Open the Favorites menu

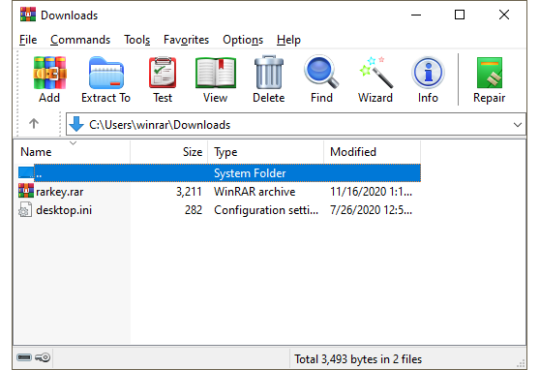(x=186, y=40)
